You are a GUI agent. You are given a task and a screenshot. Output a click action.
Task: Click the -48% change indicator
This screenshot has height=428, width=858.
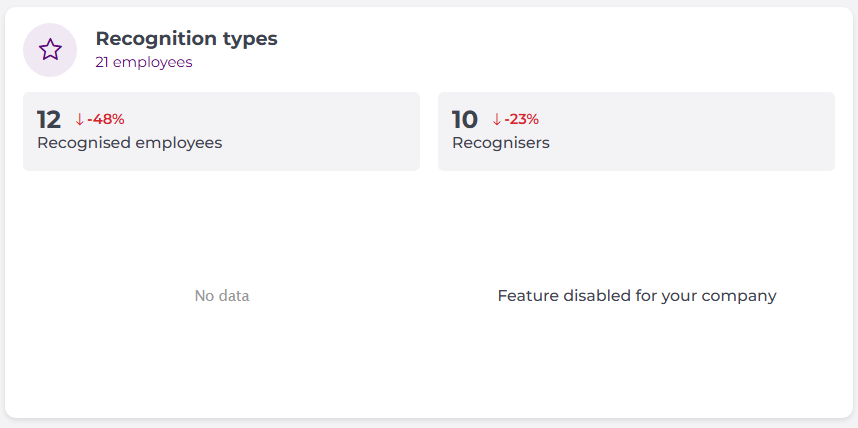pos(106,119)
